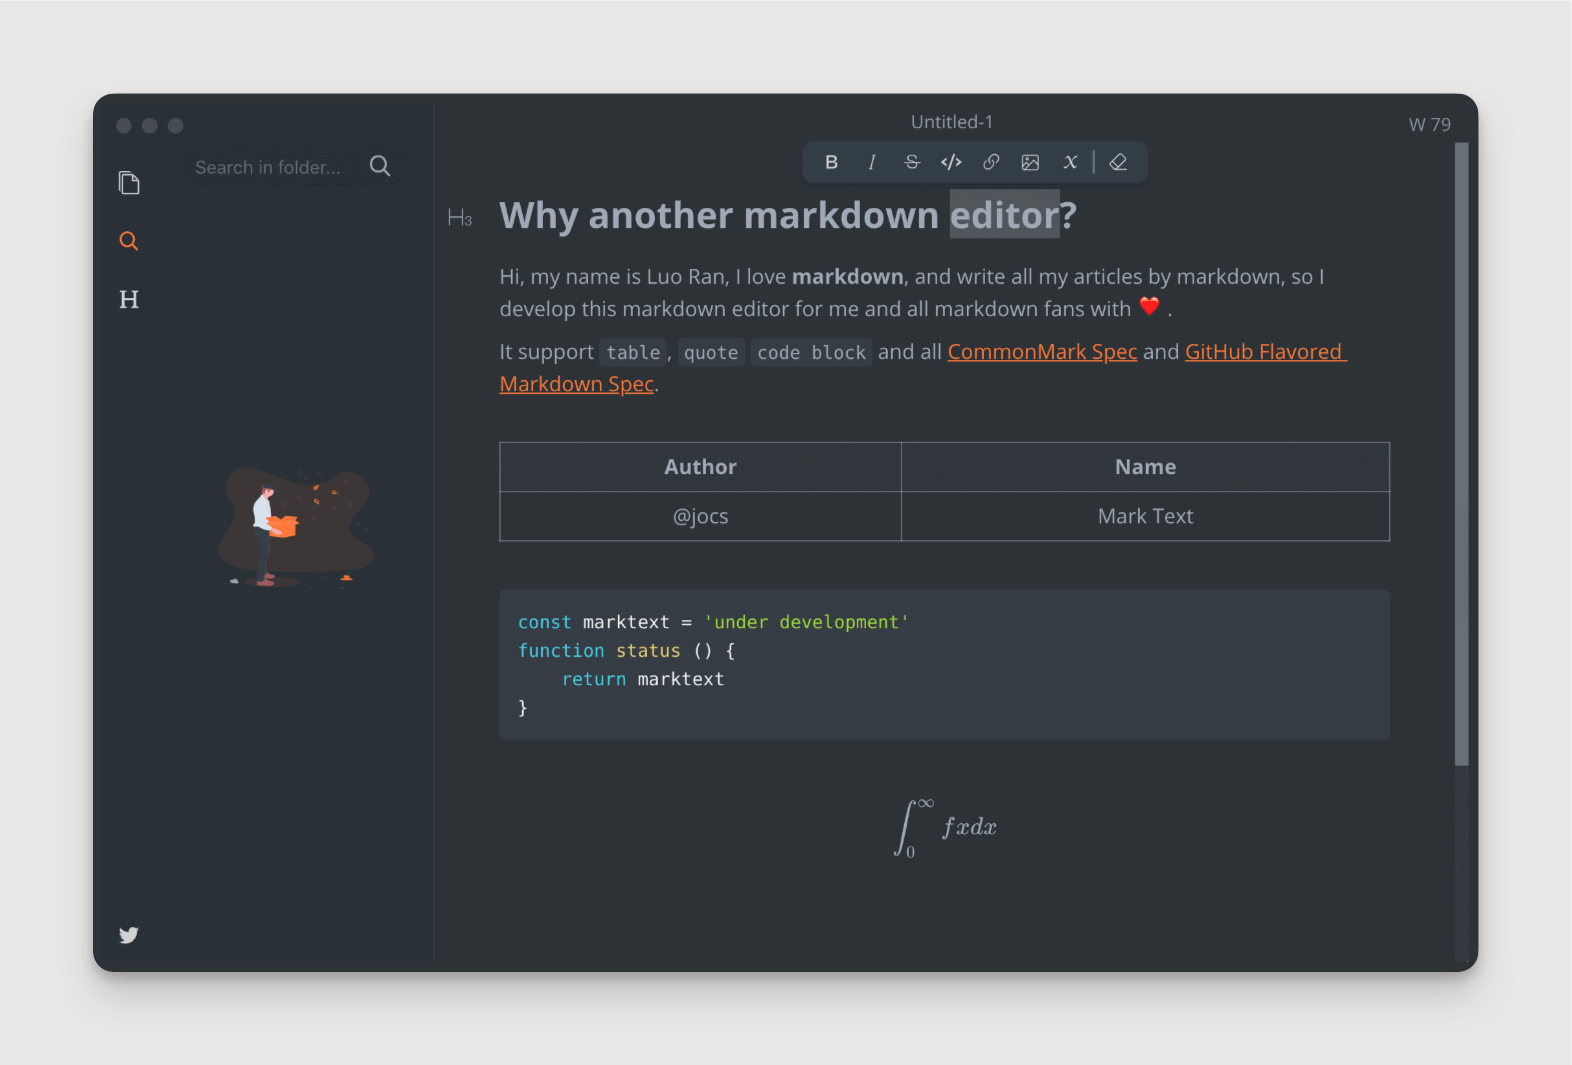Screen dimensions: 1572x1065
Task: Click the inline code 'table'
Action: pos(633,352)
